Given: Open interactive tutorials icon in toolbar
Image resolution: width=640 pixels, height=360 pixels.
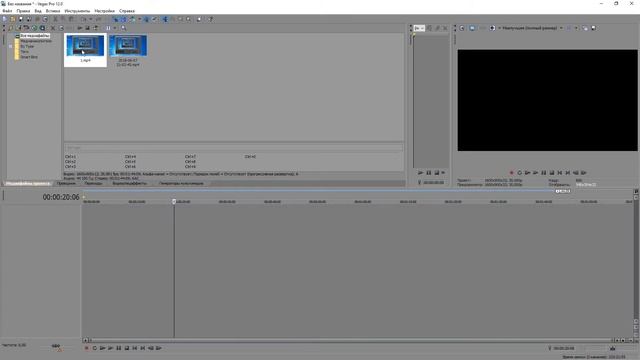Looking at the screenshot, I should tap(199, 19).
